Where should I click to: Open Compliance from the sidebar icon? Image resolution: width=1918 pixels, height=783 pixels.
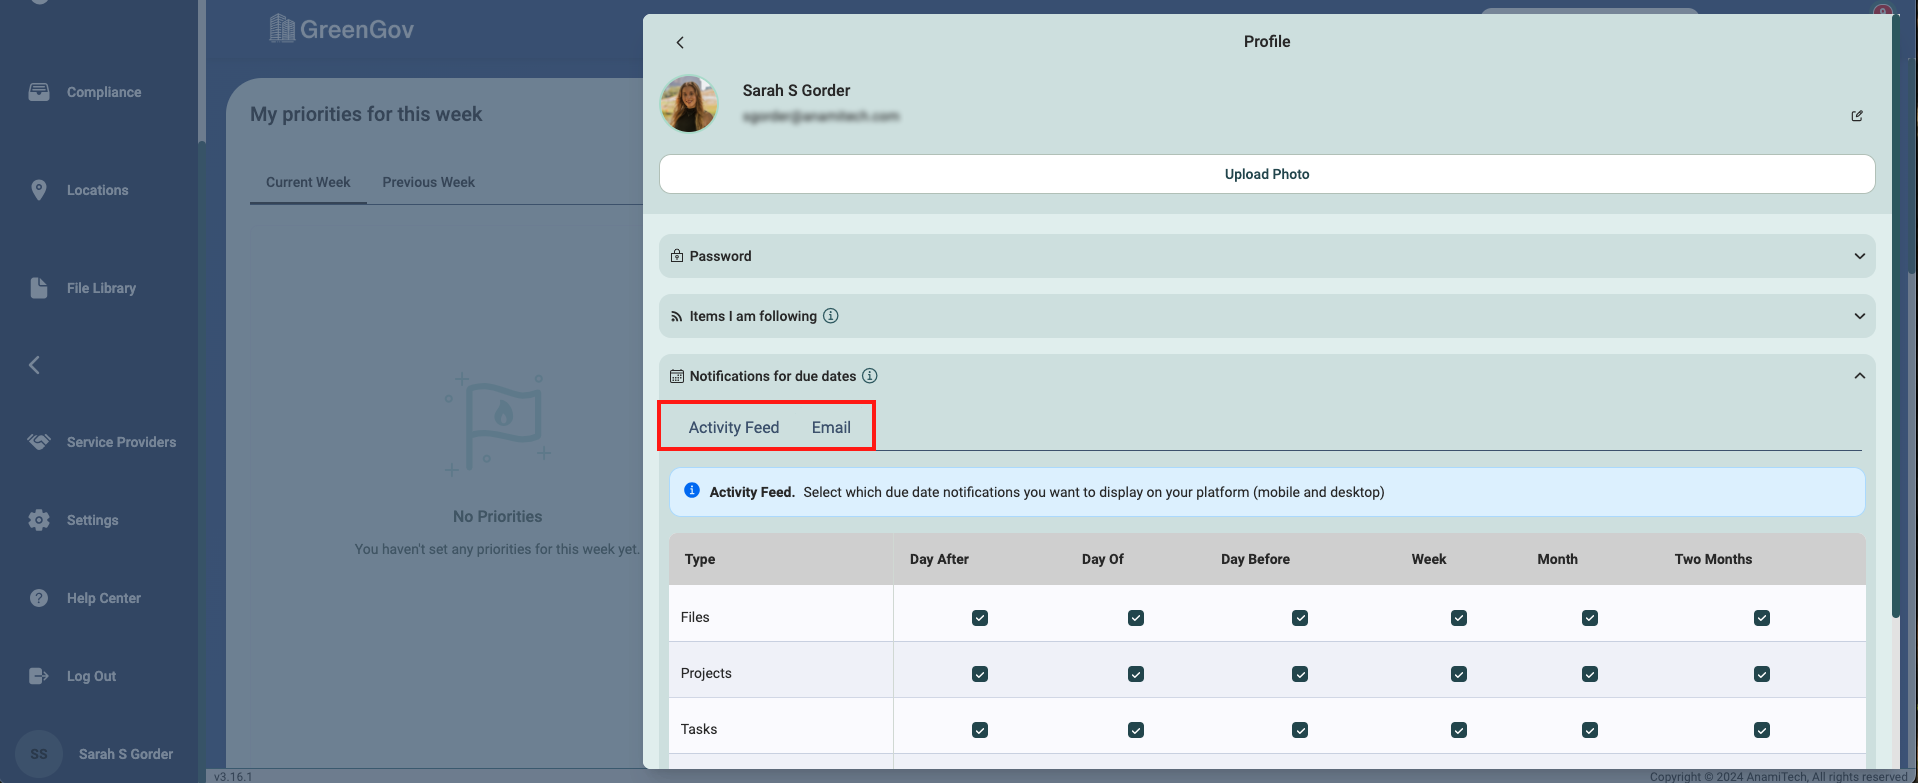39,92
